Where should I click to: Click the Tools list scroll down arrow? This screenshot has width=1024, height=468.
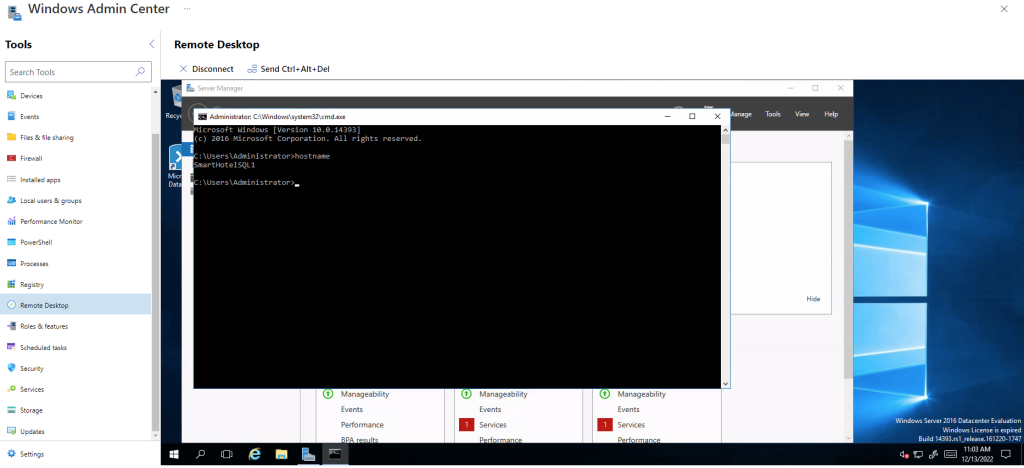pyautogui.click(x=155, y=437)
